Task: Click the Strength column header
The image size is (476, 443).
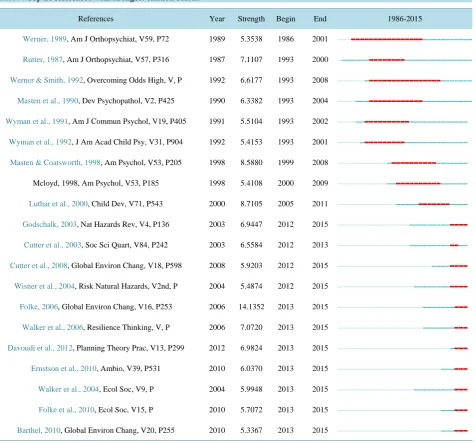Action: click(251, 19)
